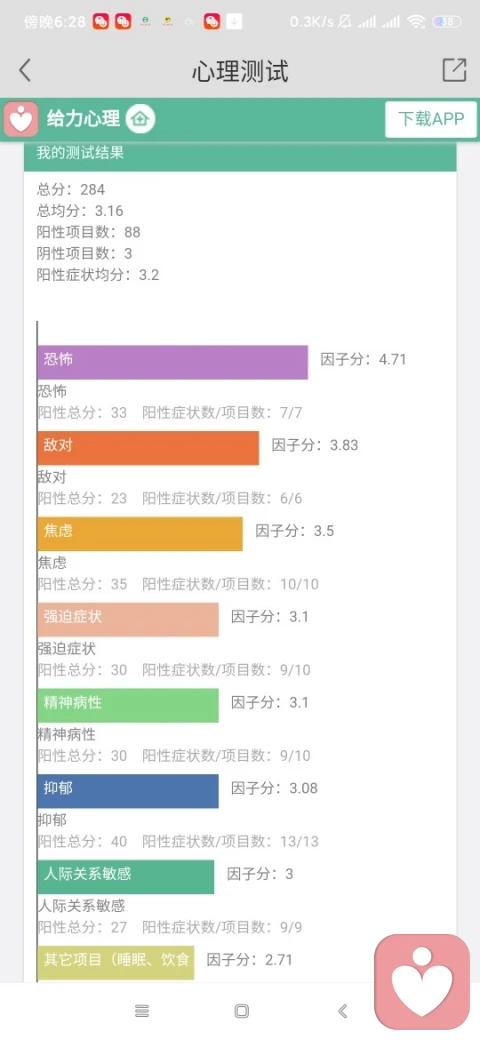This screenshot has width=480, height=1040.
Task: Go to home via house icon
Action: tap(141, 119)
